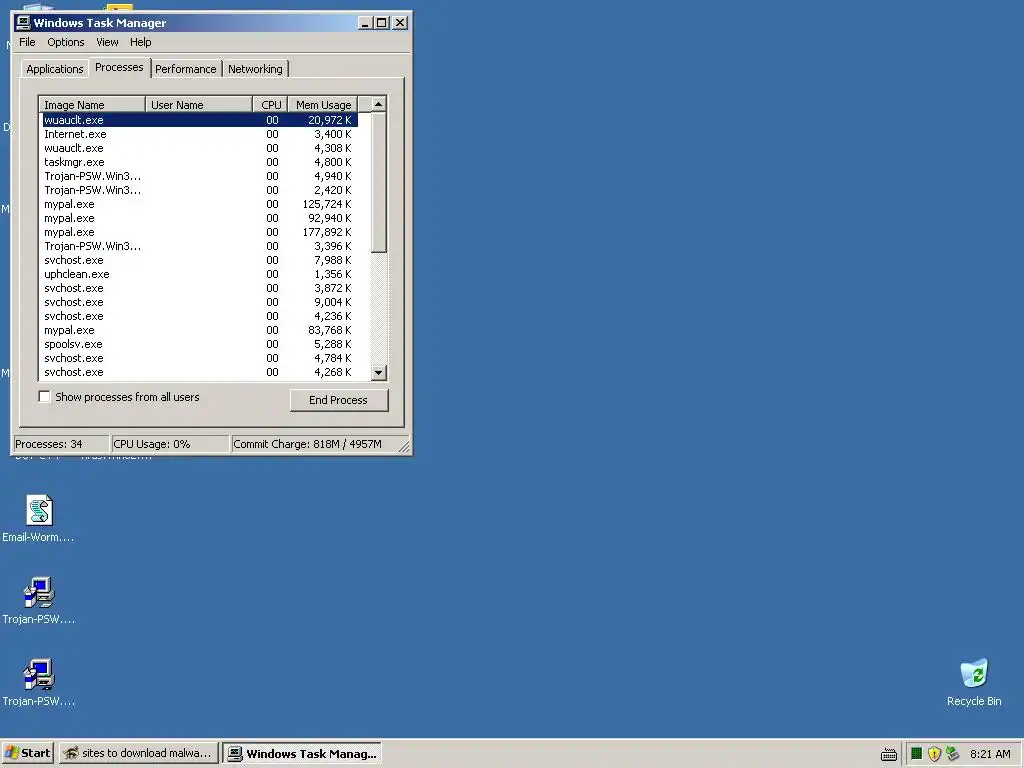The height and width of the screenshot is (768, 1024).
Task: Select mypal.exe process using 83,768 K
Action: (x=199, y=330)
